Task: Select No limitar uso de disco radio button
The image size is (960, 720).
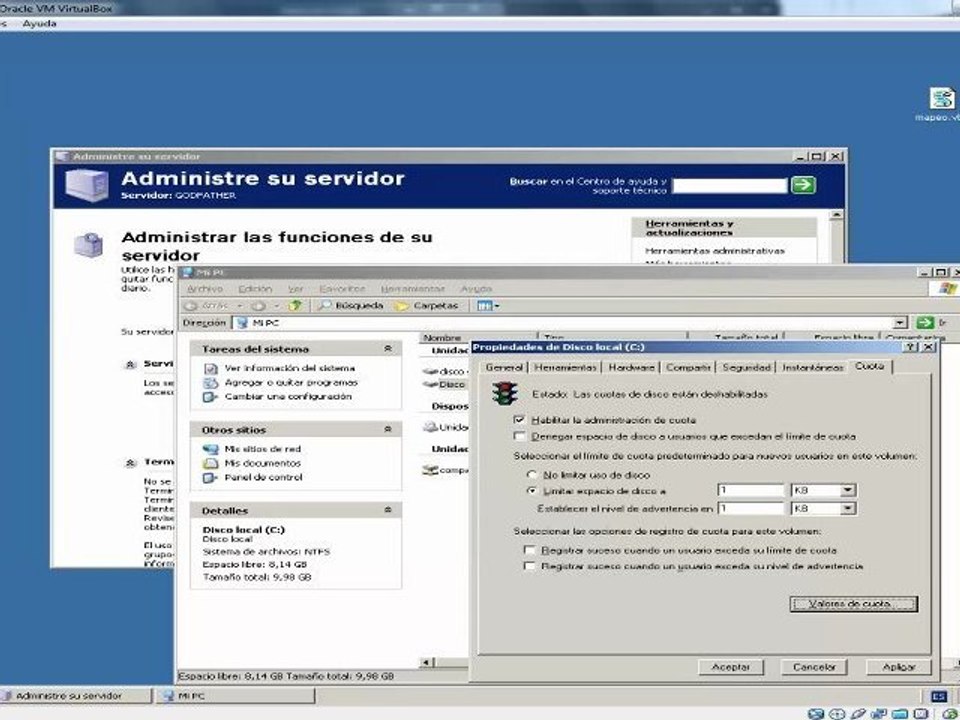Action: pyautogui.click(x=531, y=474)
